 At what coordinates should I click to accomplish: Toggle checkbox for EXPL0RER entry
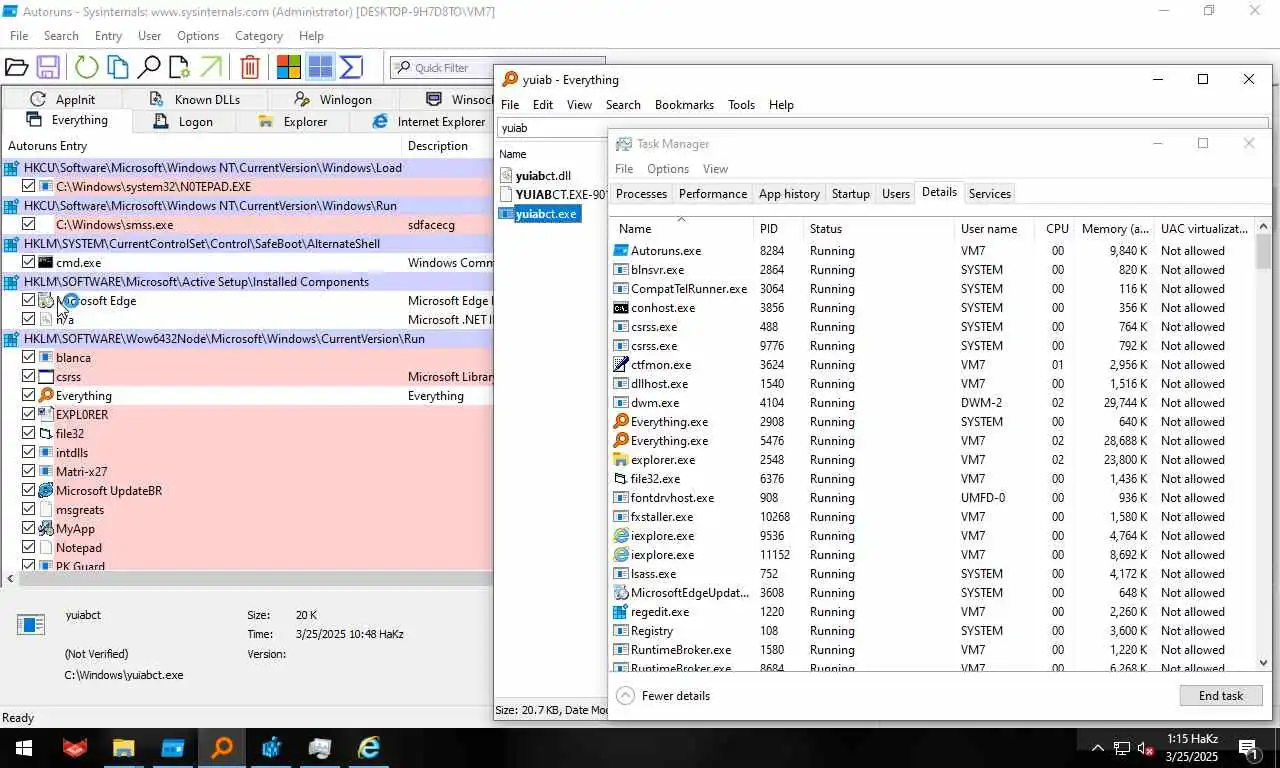tap(29, 414)
